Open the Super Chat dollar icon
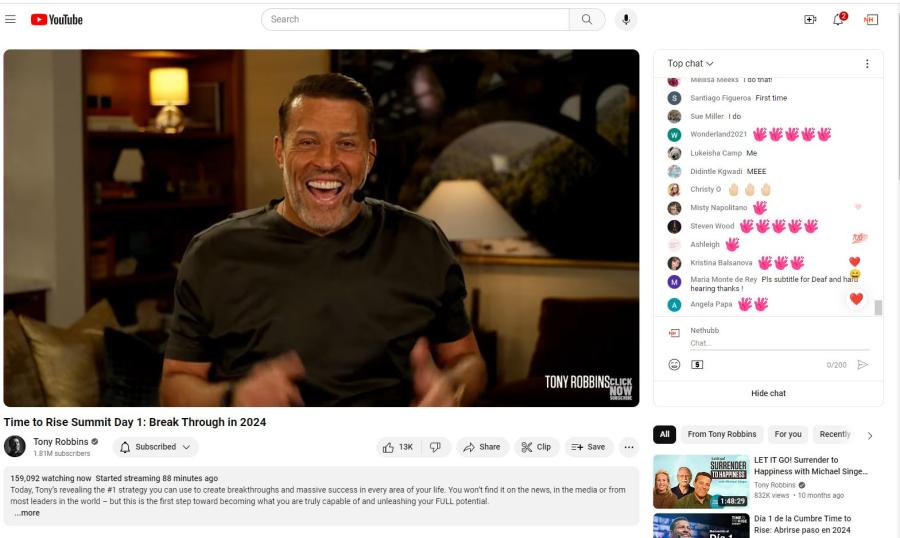Screen dimensions: 900x538 [x=697, y=365]
